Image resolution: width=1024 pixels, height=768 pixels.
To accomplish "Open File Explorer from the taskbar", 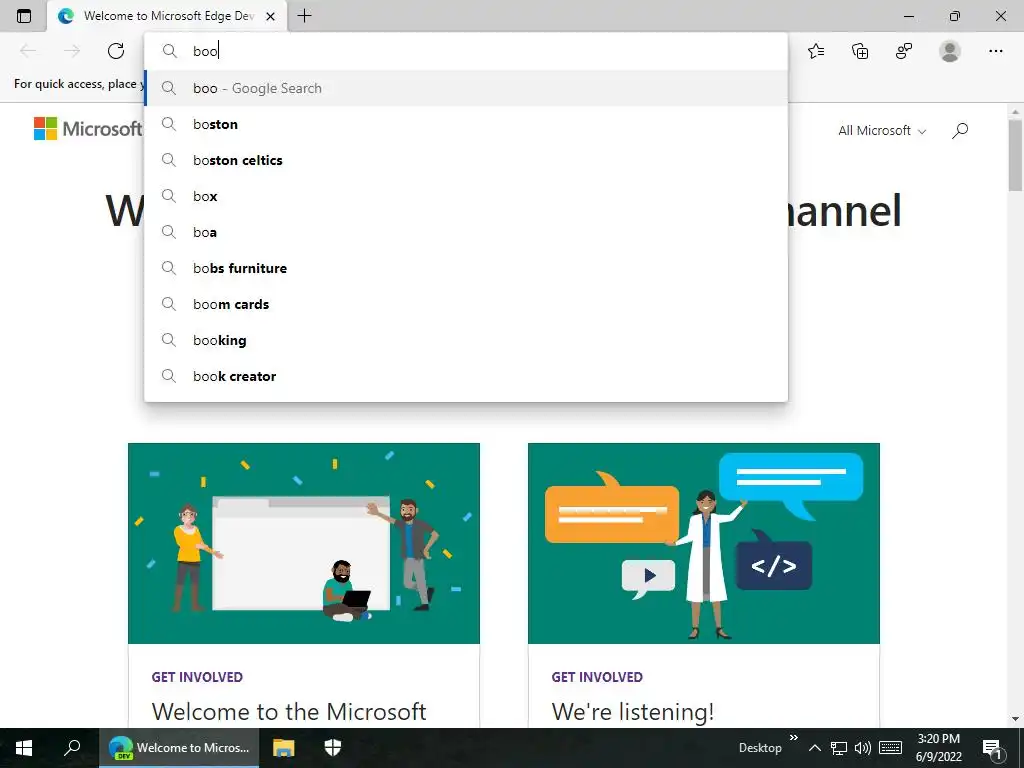I will point(283,748).
